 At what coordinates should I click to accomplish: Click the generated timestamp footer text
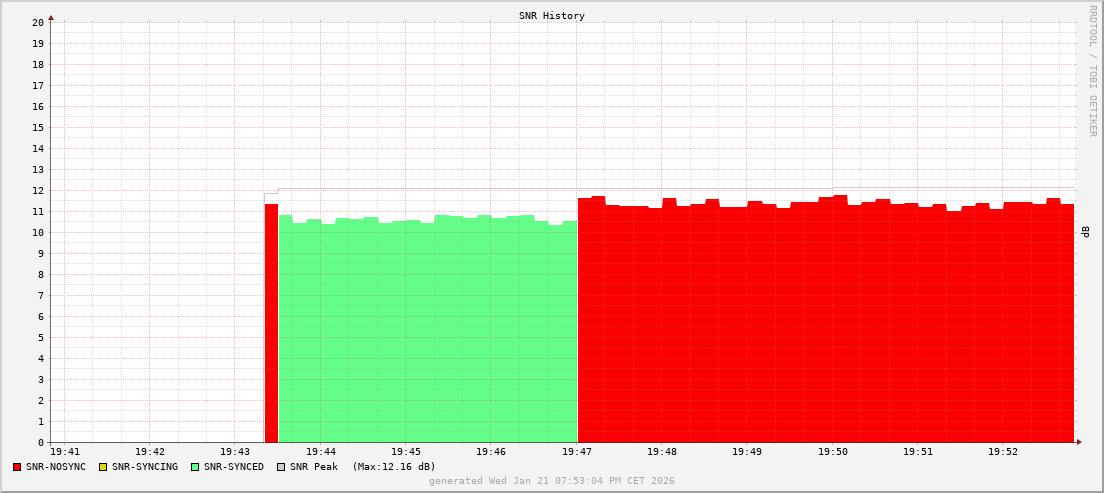point(552,481)
